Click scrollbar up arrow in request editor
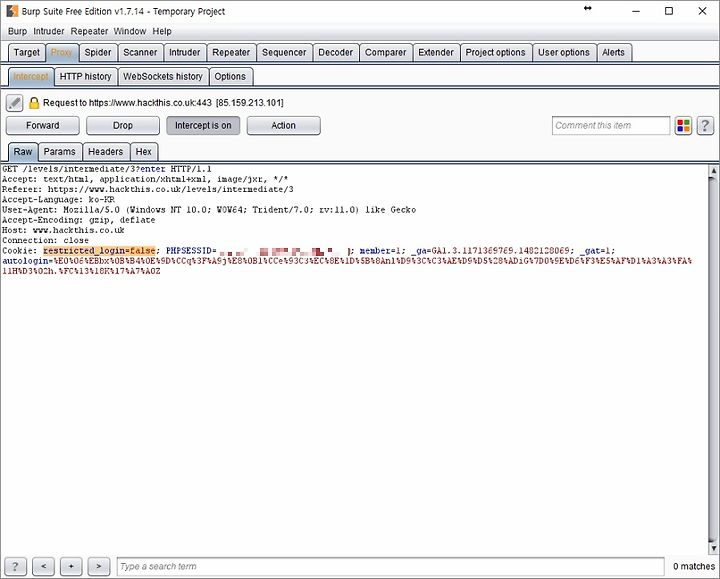The height and width of the screenshot is (579, 720). (x=714, y=171)
